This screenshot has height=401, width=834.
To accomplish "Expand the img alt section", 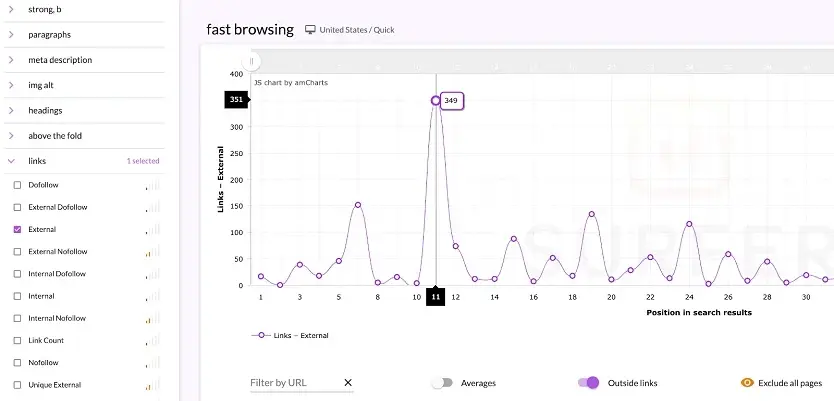I will tap(84, 85).
